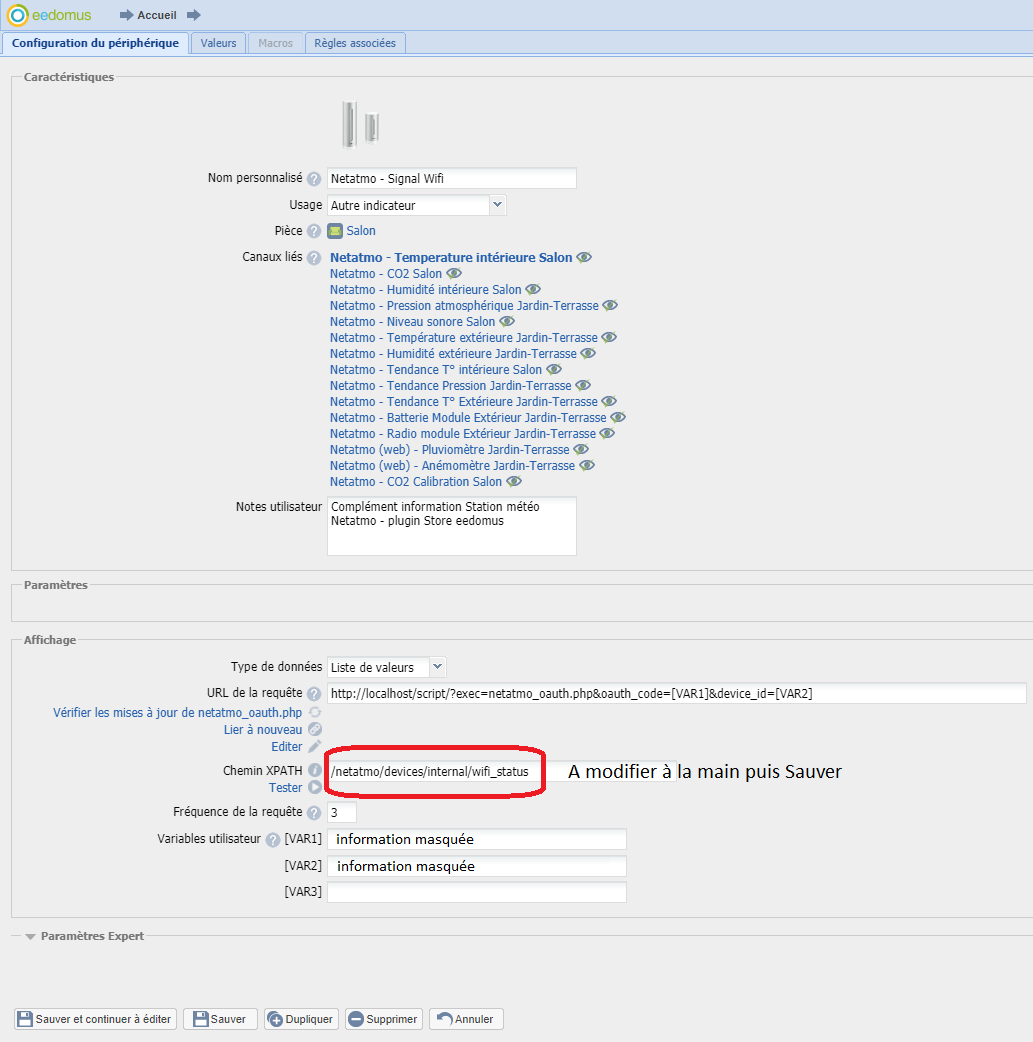This screenshot has width=1033, height=1042.
Task: Click the Sauver et continuer à éditer button
Action: click(x=96, y=1019)
